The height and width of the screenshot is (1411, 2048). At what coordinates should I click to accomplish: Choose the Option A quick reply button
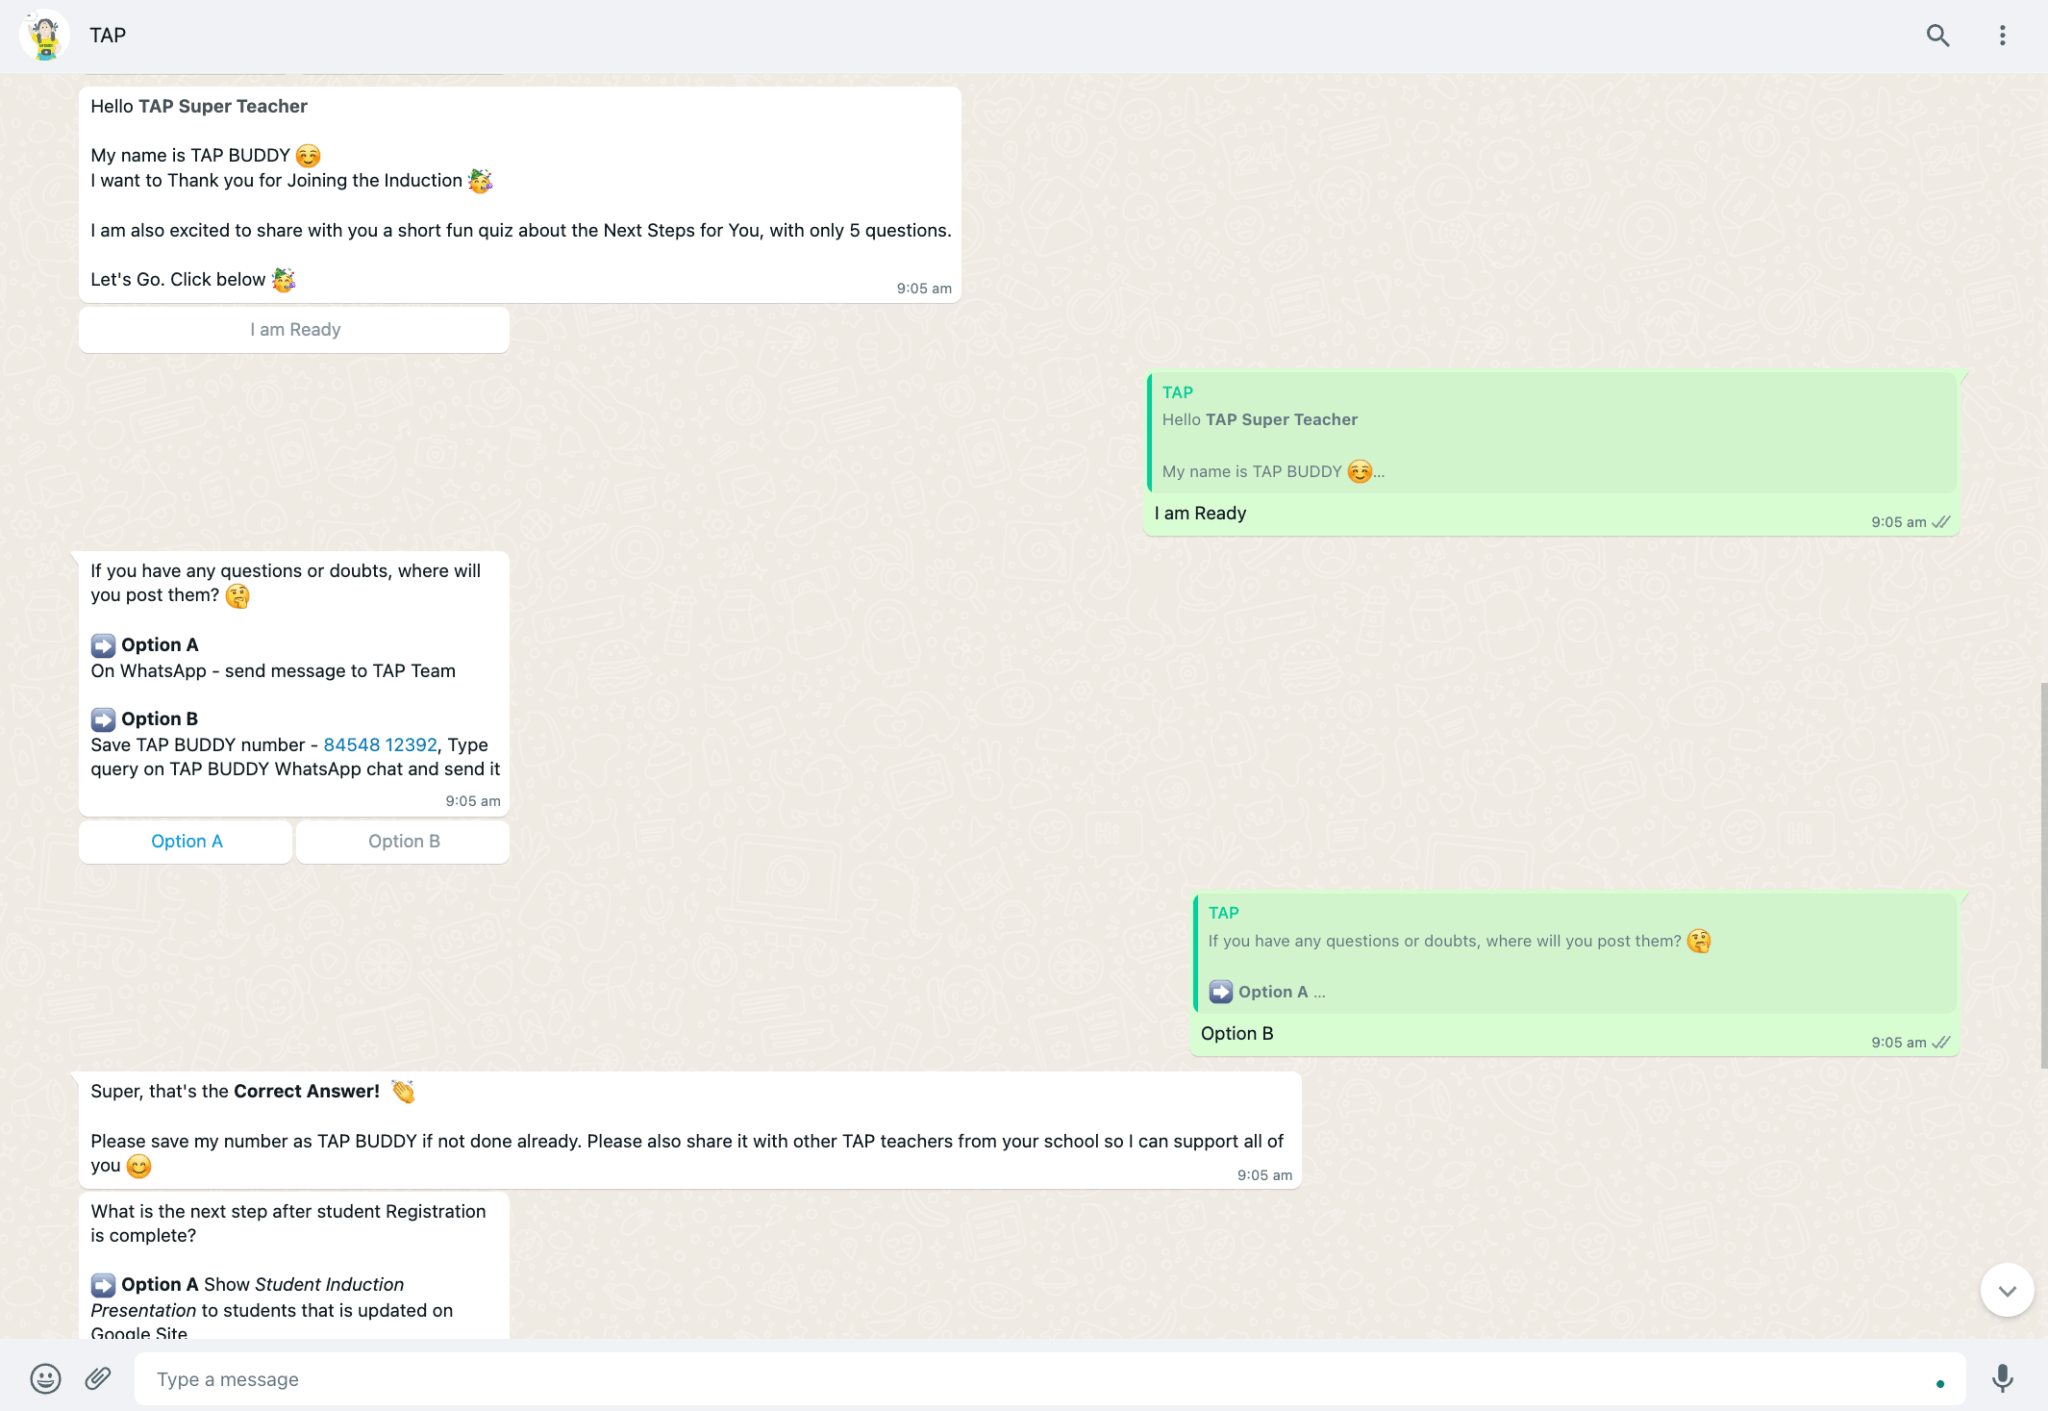point(186,841)
